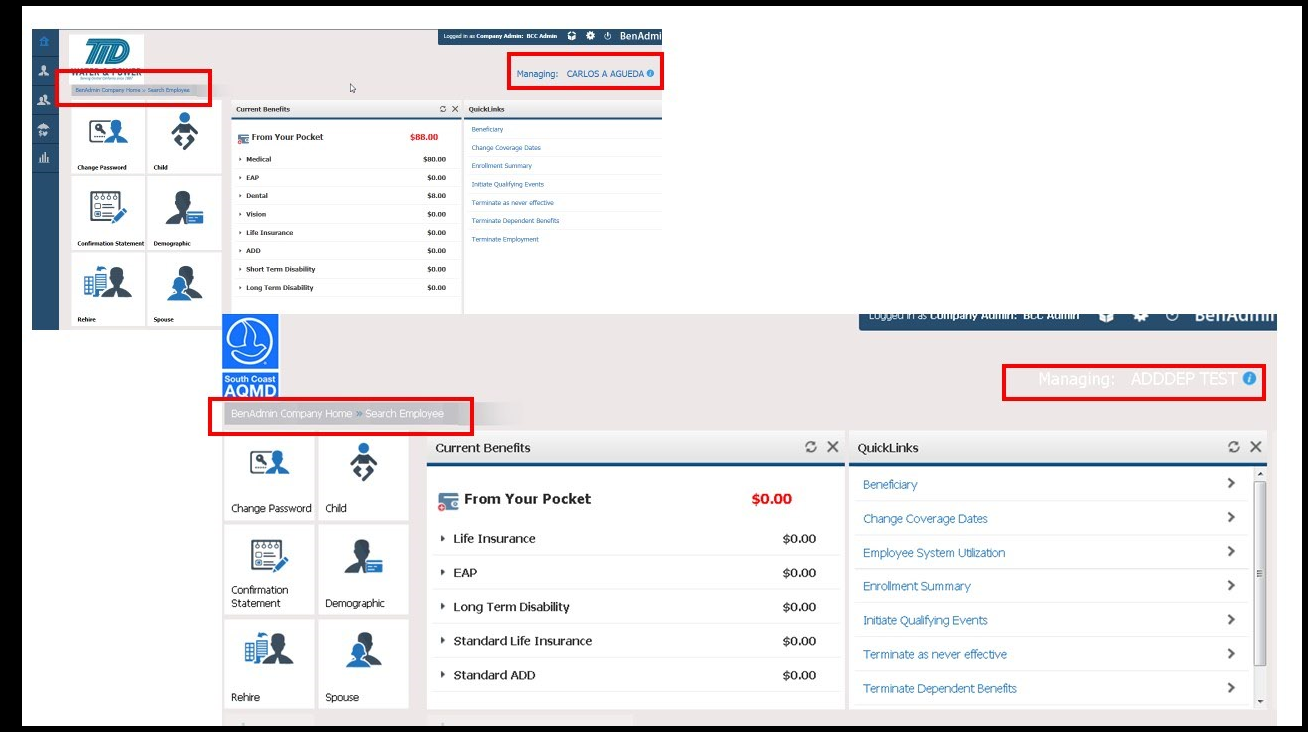Expand the Short Term Disability row
1308x732 pixels.
click(x=280, y=269)
